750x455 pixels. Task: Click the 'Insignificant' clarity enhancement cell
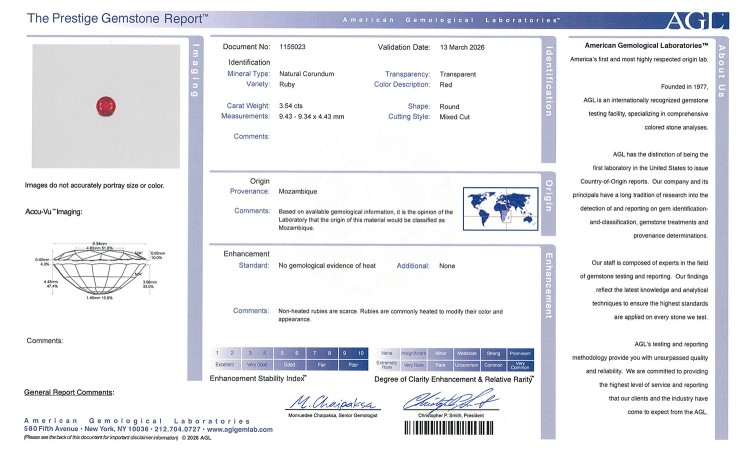click(413, 354)
